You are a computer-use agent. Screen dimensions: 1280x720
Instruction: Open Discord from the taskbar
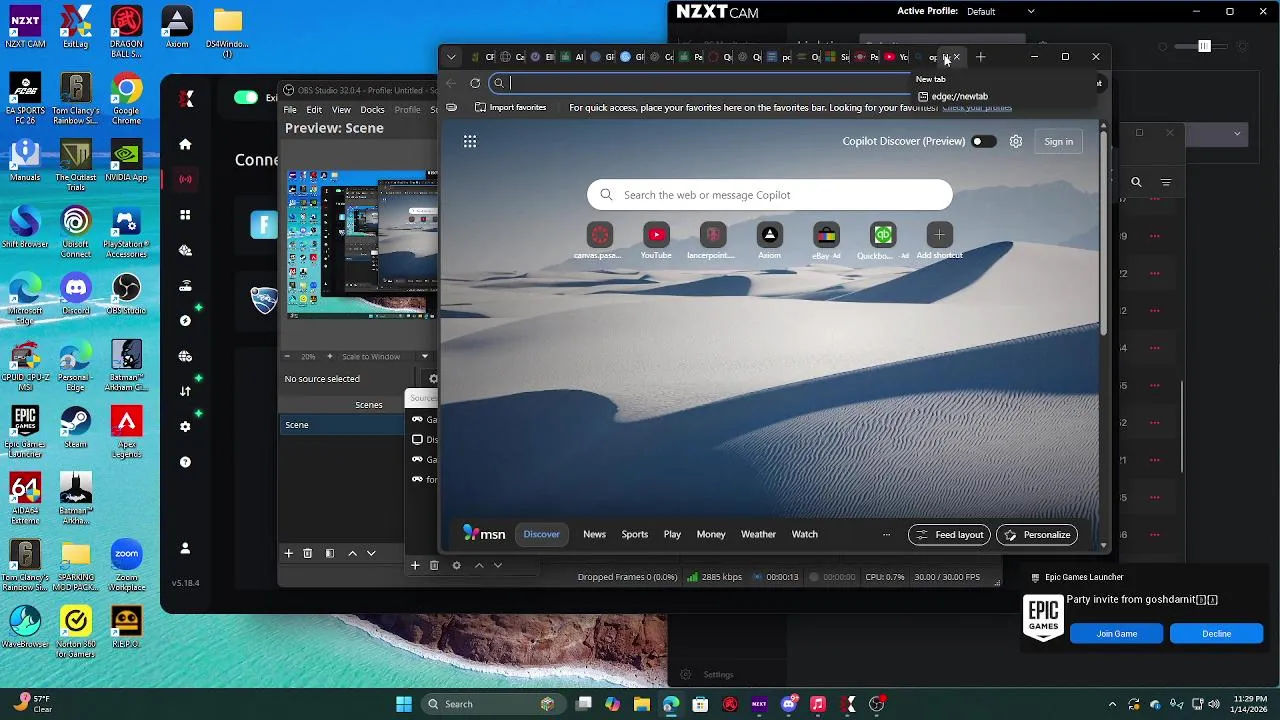pyautogui.click(x=789, y=704)
